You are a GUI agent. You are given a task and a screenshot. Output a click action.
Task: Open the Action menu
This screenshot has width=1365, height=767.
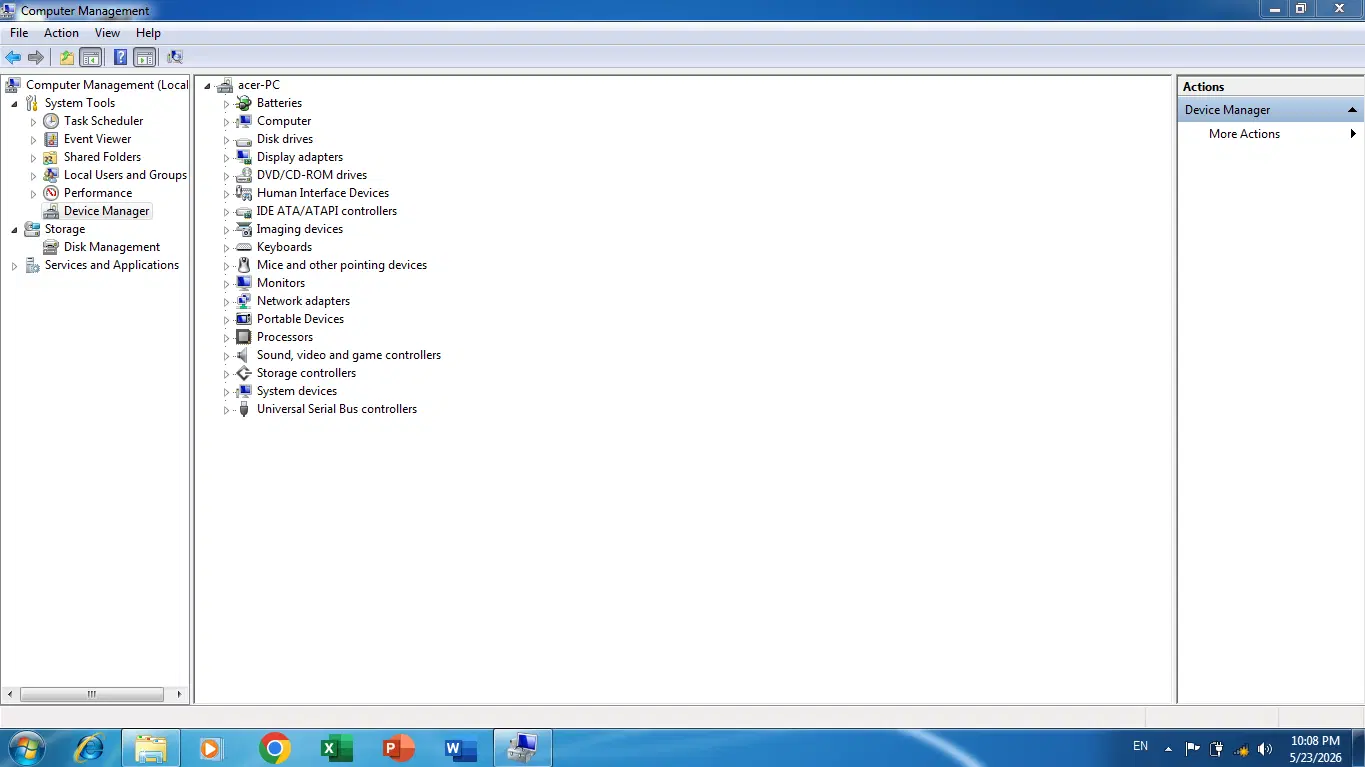(x=61, y=33)
